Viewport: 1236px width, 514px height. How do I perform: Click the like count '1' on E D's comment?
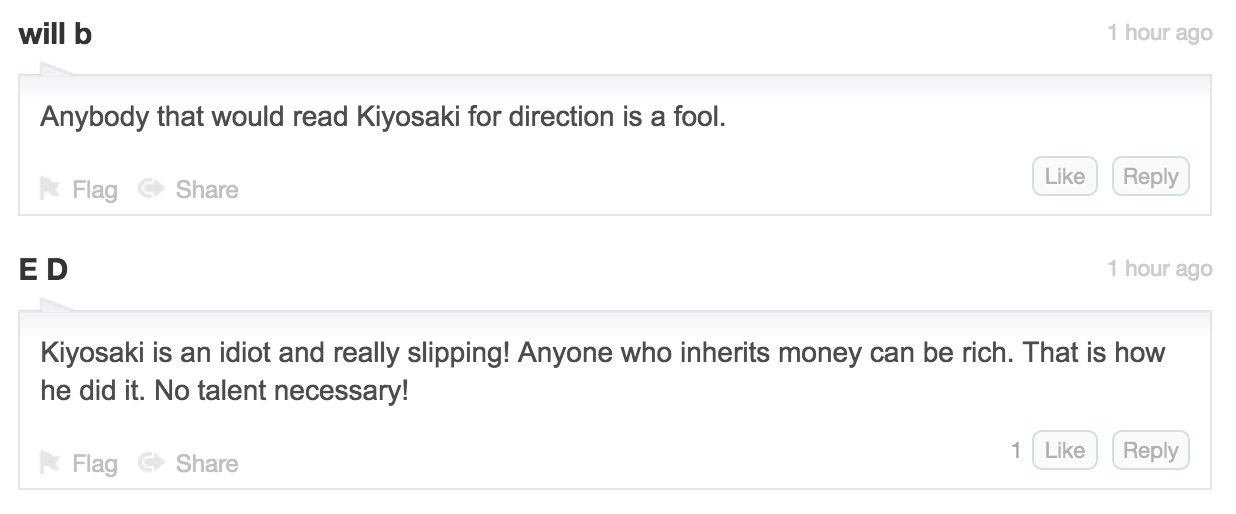[x=1016, y=451]
